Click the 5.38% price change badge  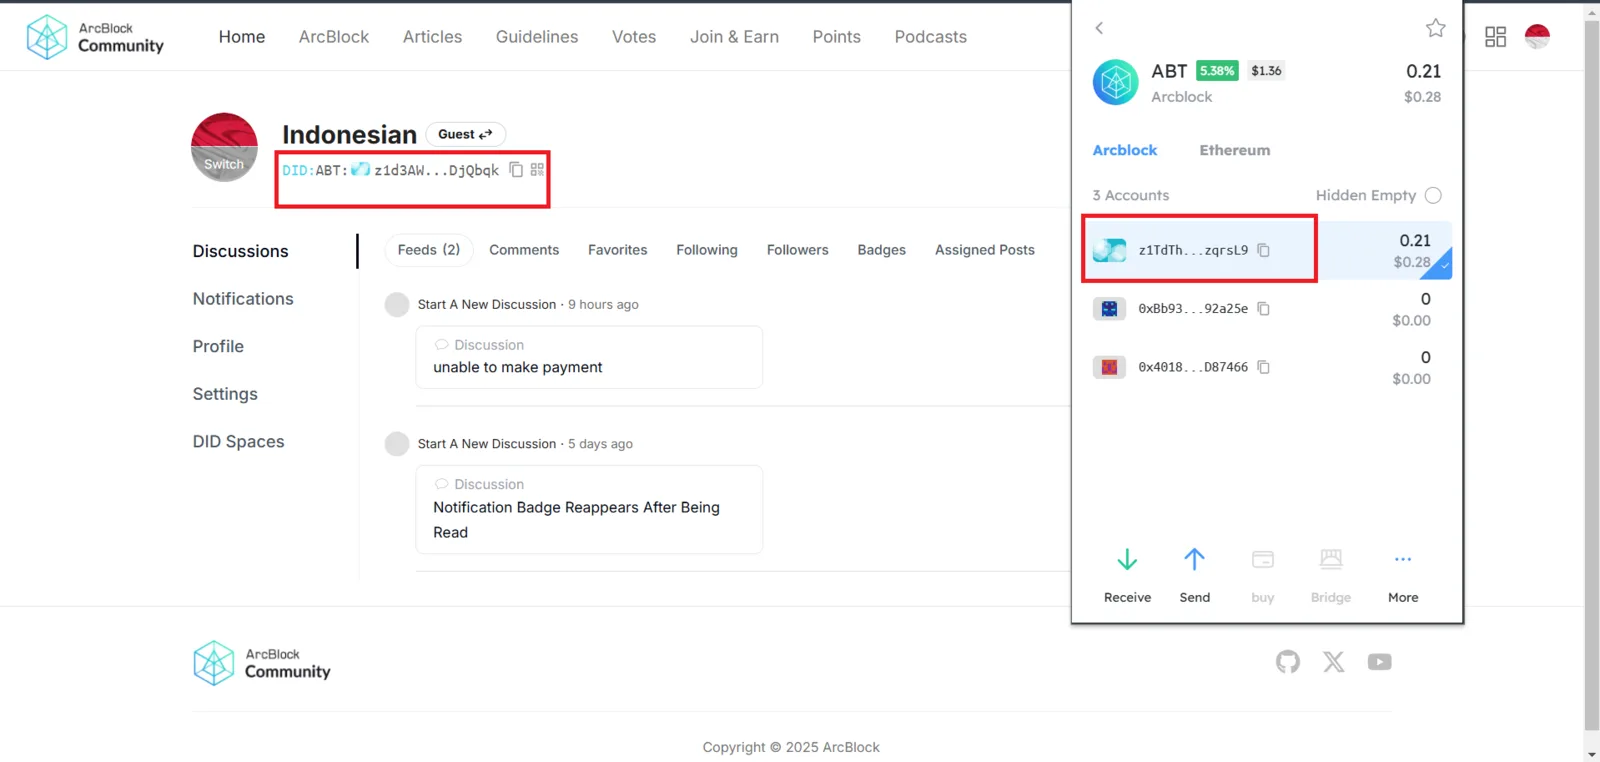[x=1217, y=71]
